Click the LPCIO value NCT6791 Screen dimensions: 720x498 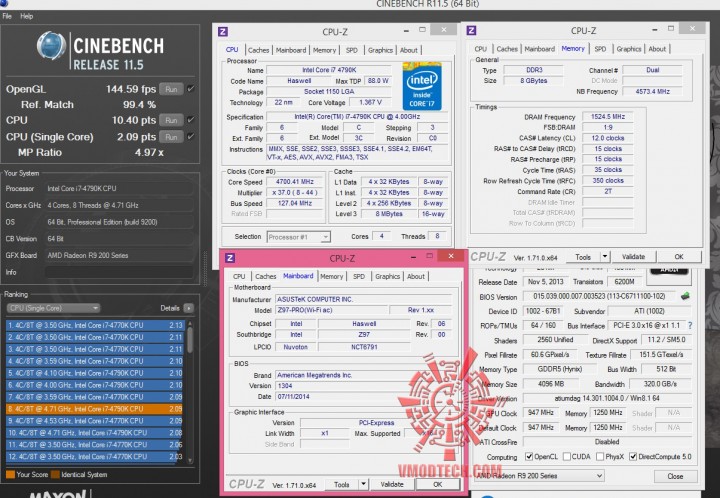364,347
